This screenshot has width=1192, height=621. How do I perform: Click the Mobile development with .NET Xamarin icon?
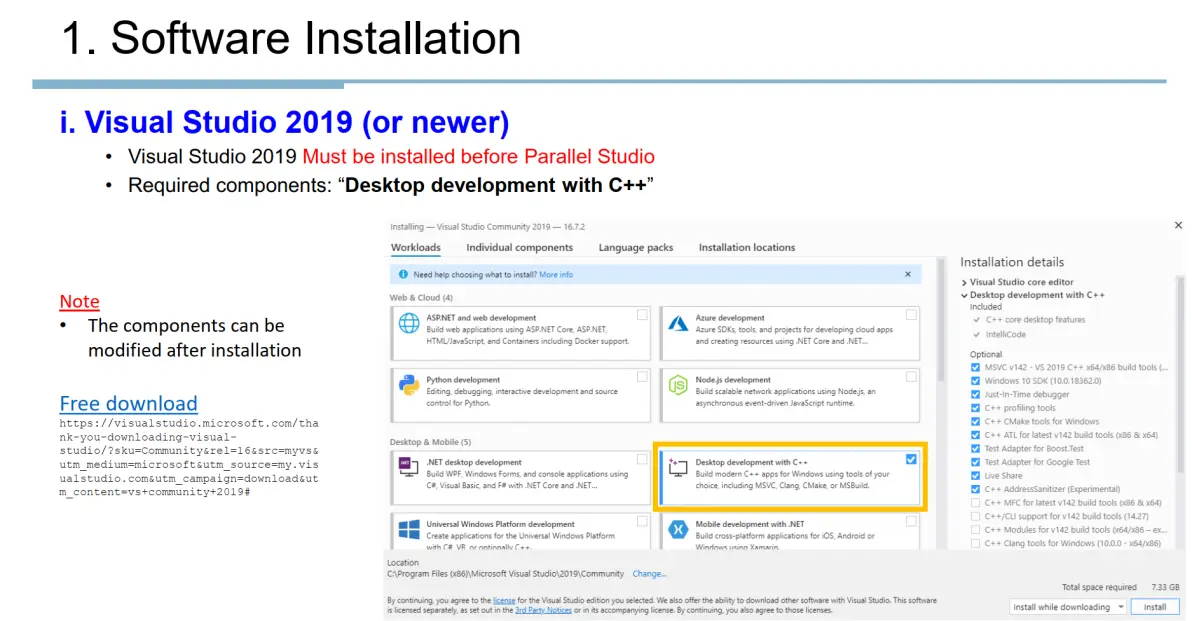click(x=677, y=530)
